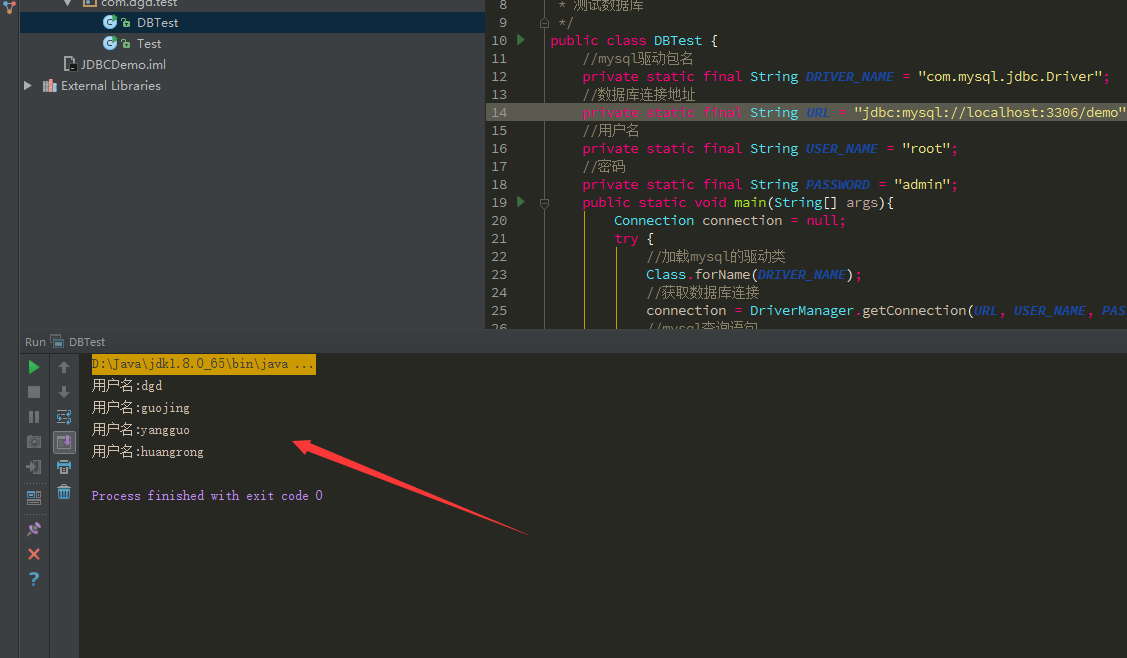1127x658 pixels.
Task: Click the run gutter arrow at line 10
Action: (x=519, y=40)
